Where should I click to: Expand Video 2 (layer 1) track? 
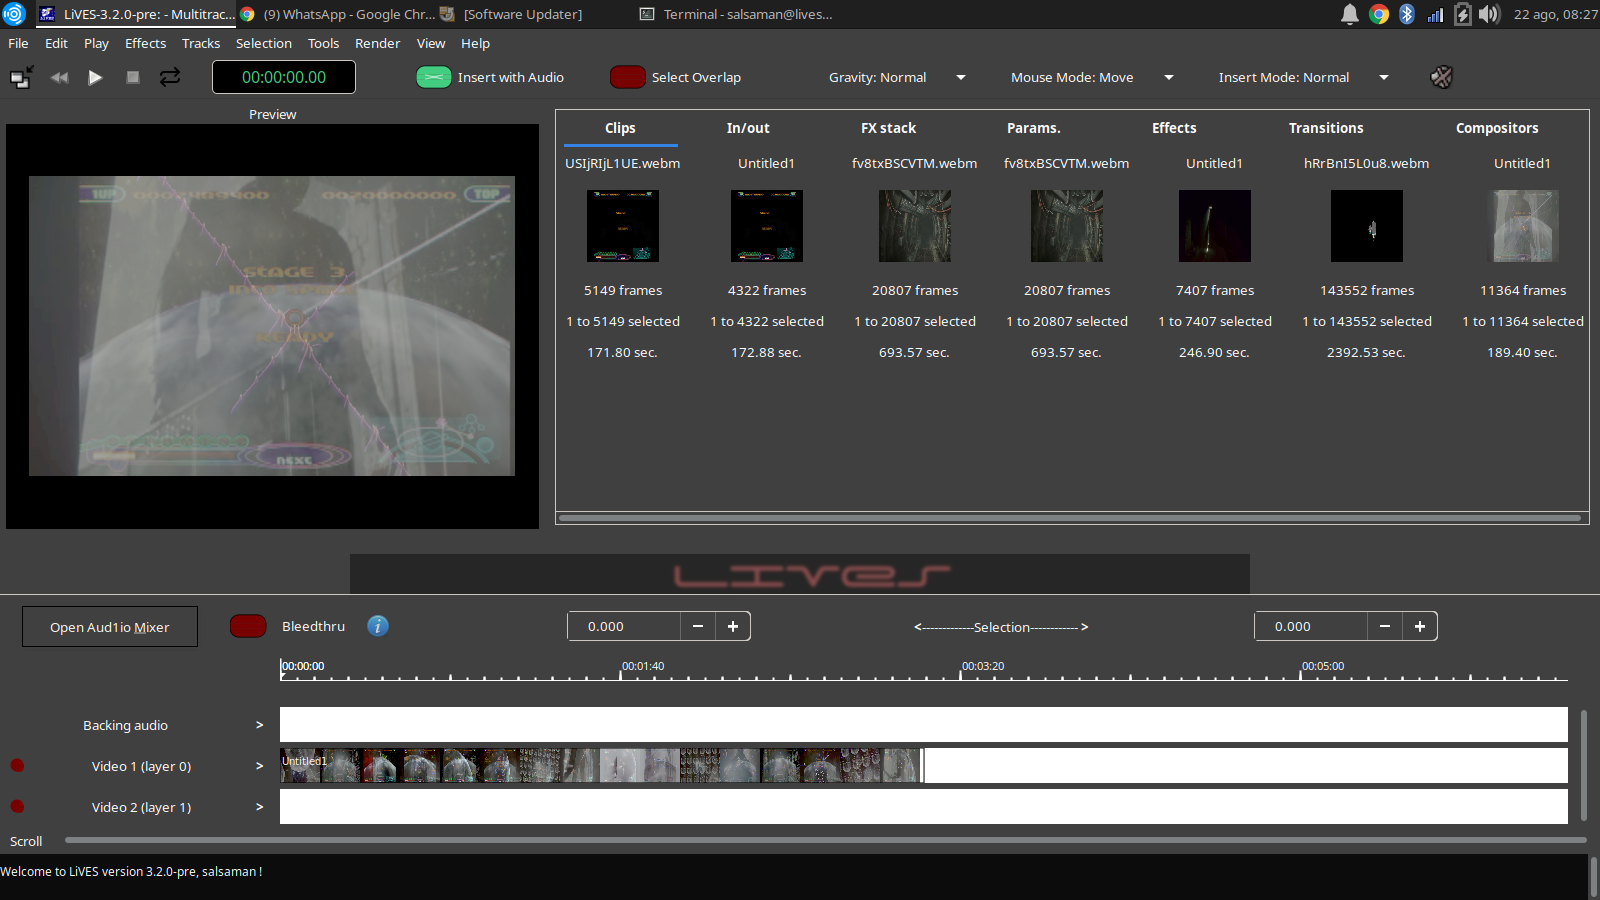point(259,807)
